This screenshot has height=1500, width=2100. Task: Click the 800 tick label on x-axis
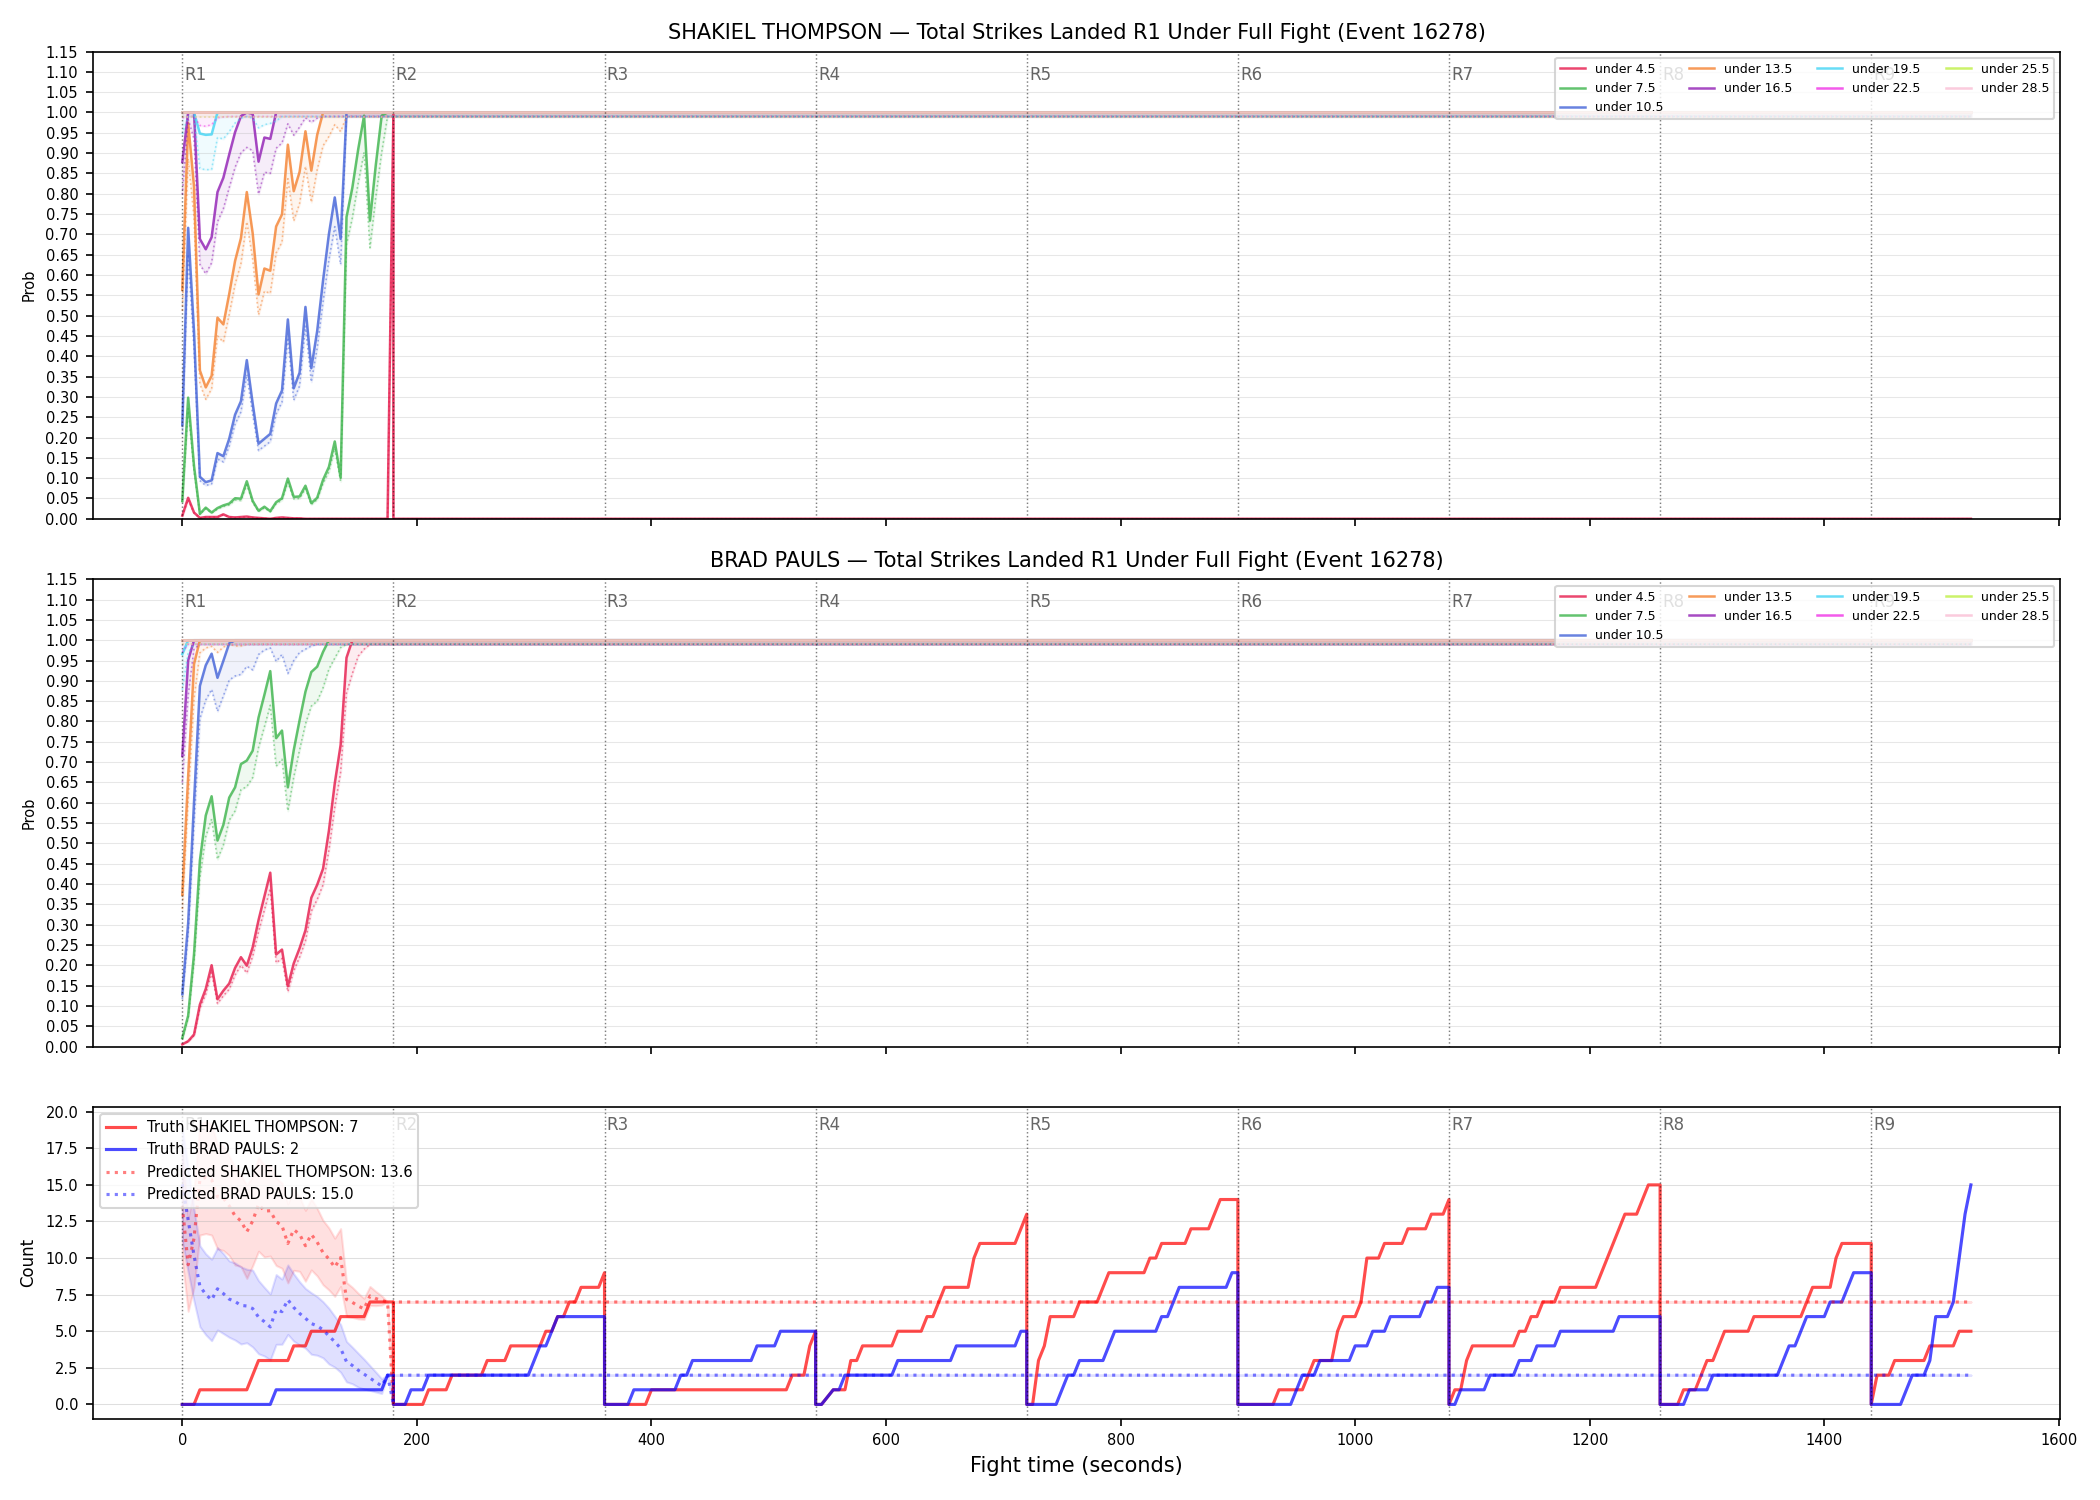pyautogui.click(x=1121, y=1440)
